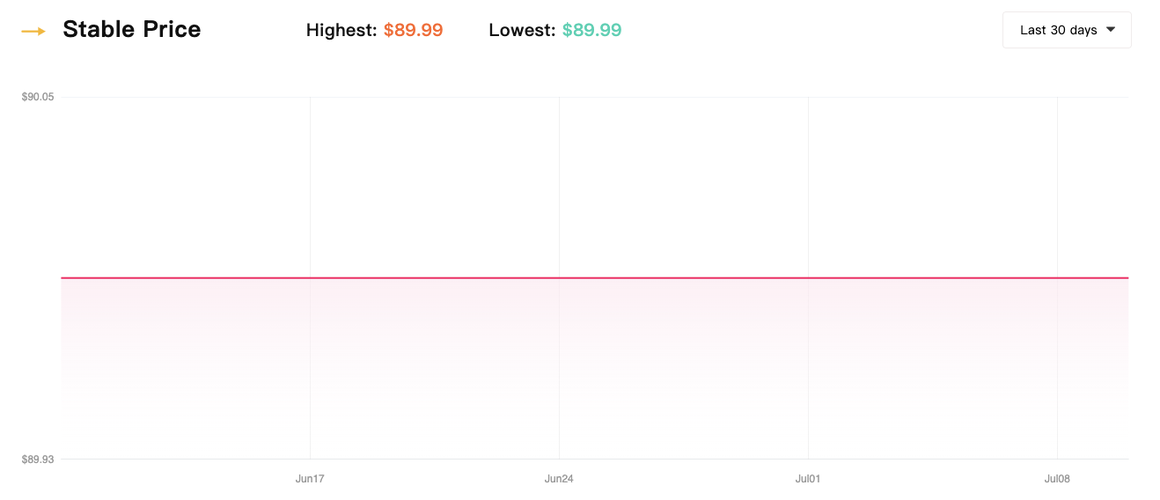Screen dimensions: 1160x500
Task: Click the orange Highest price $89.99
Action: pos(413,30)
